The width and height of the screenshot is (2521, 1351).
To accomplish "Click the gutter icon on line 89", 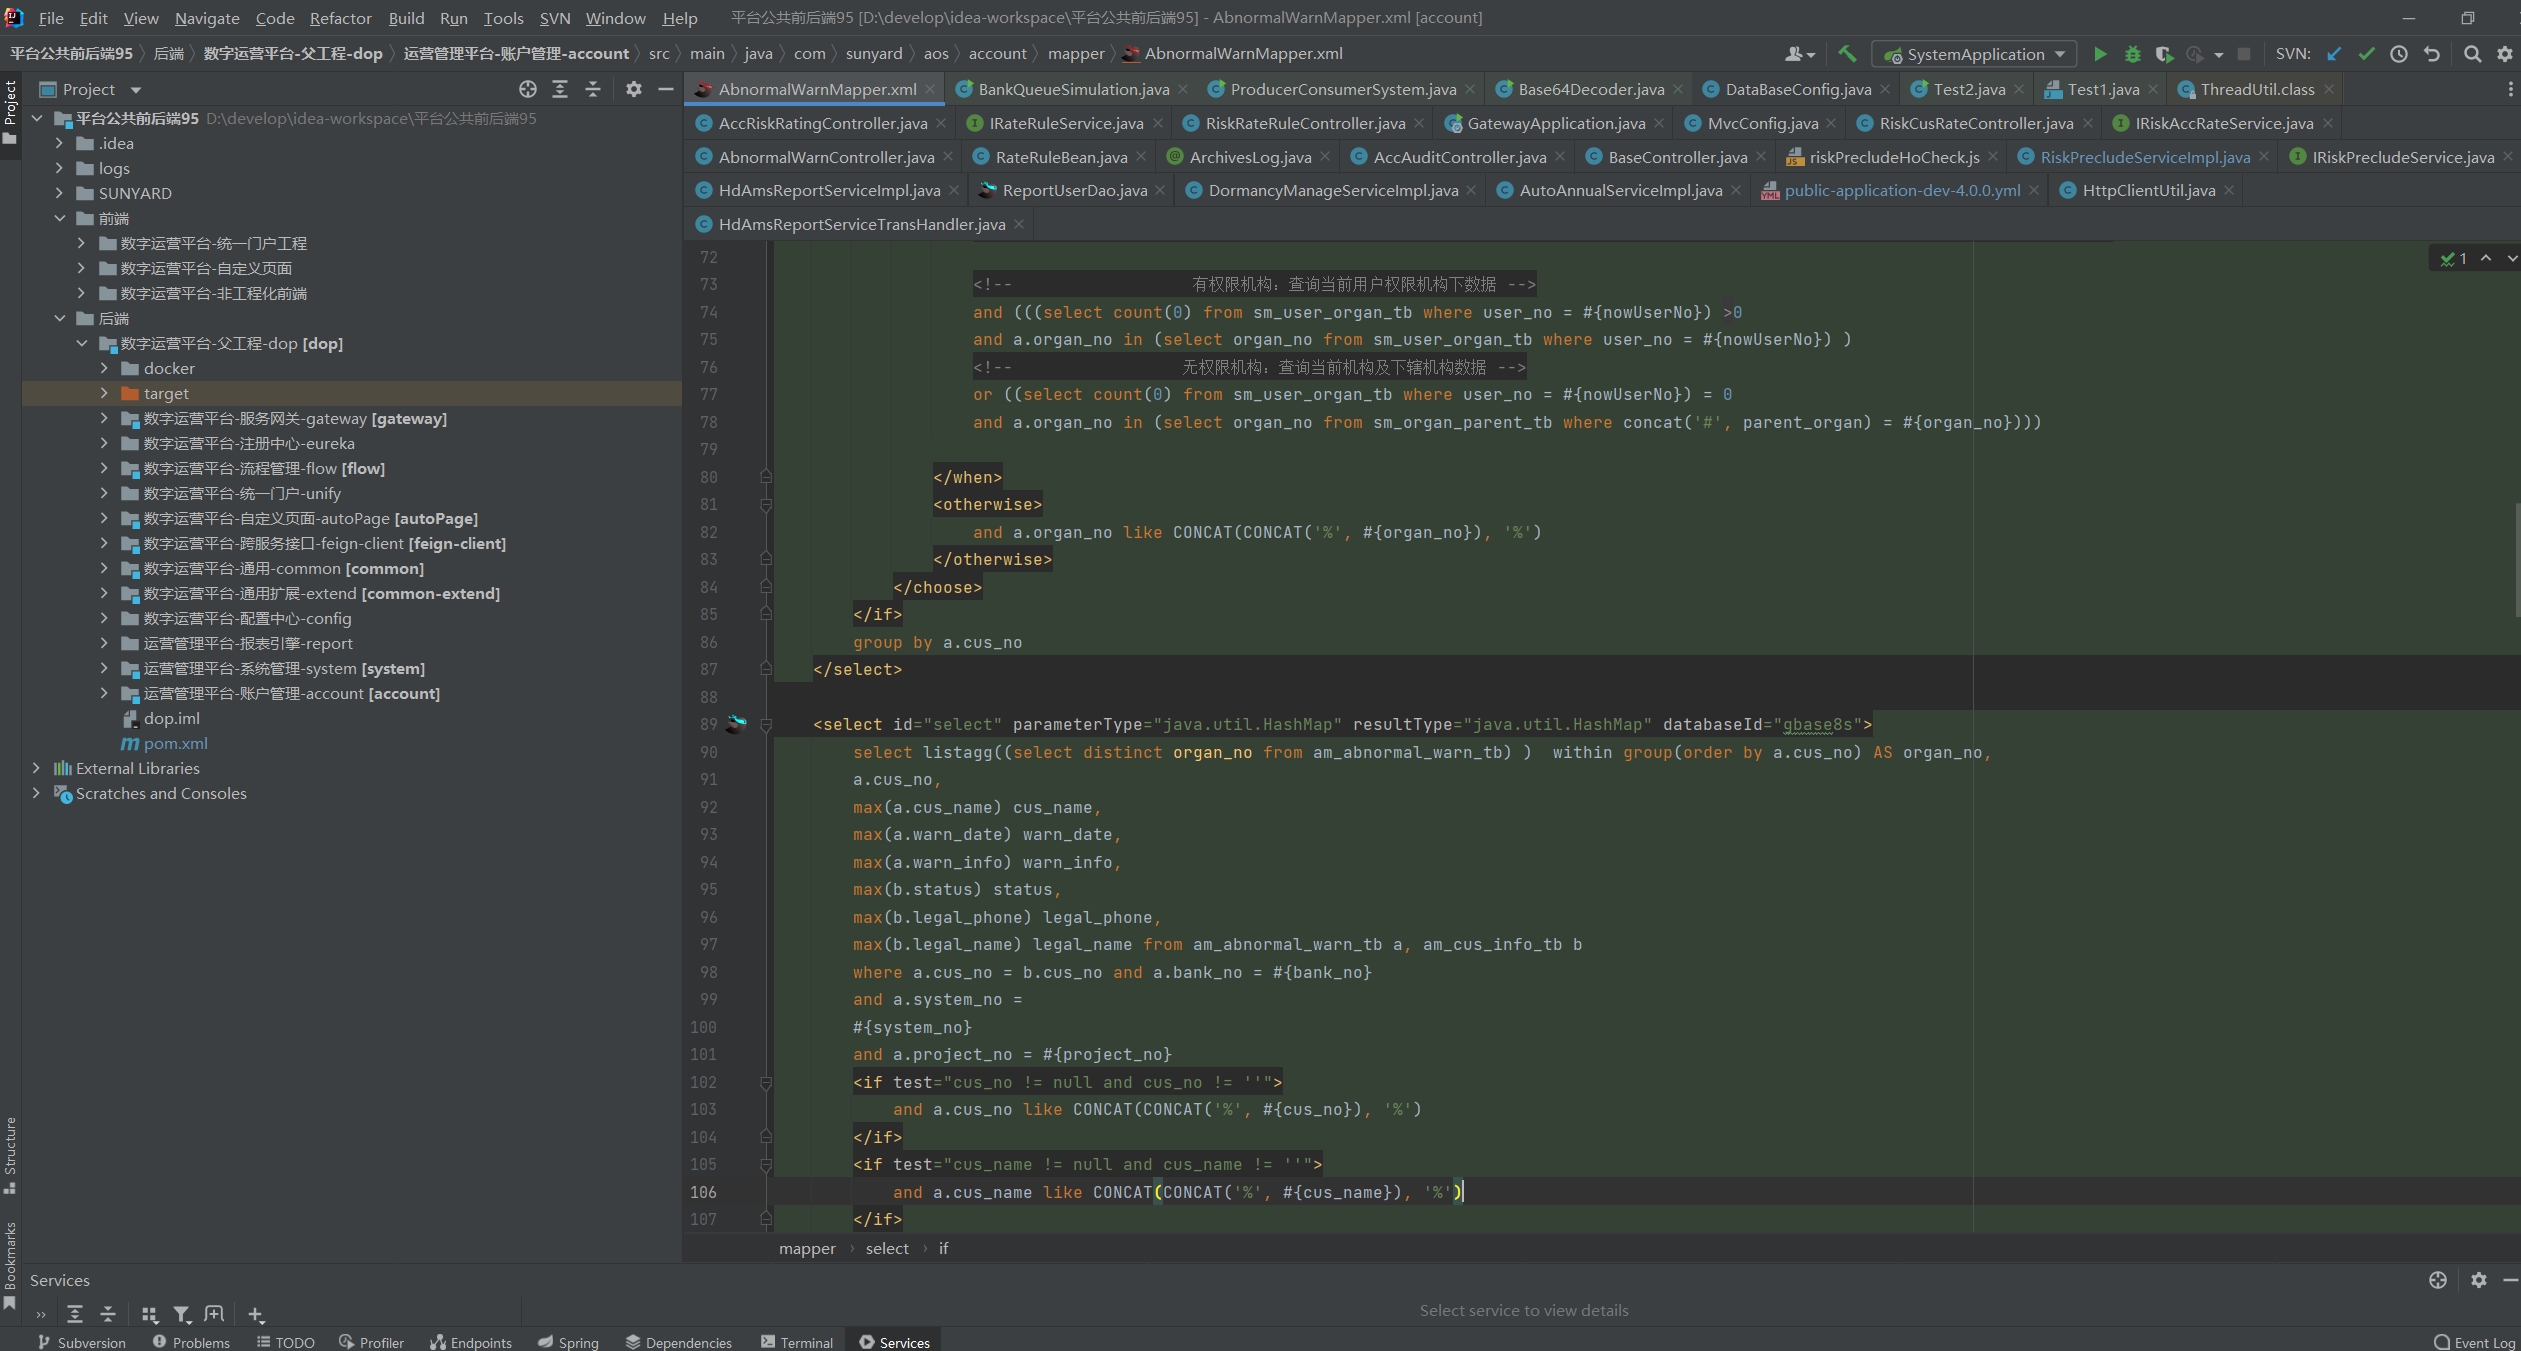I will click(x=737, y=724).
